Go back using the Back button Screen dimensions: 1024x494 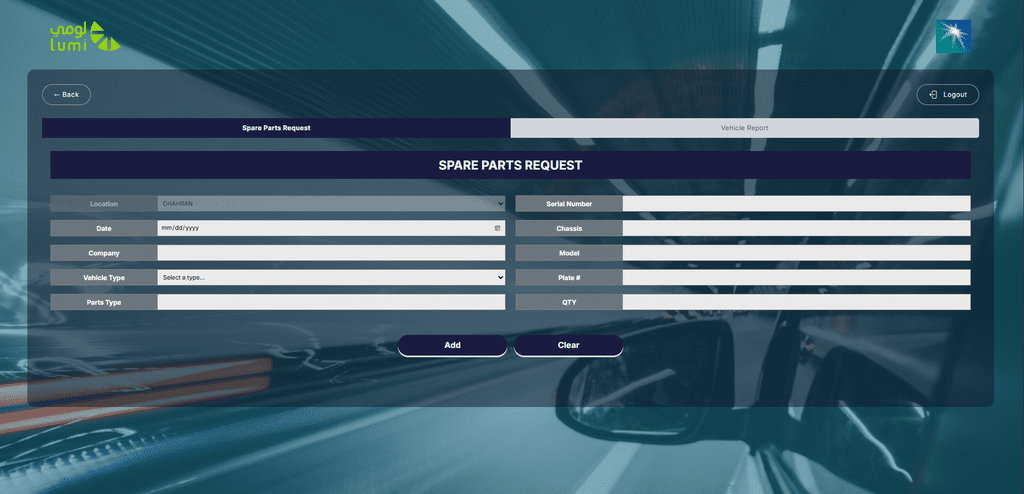tap(67, 95)
